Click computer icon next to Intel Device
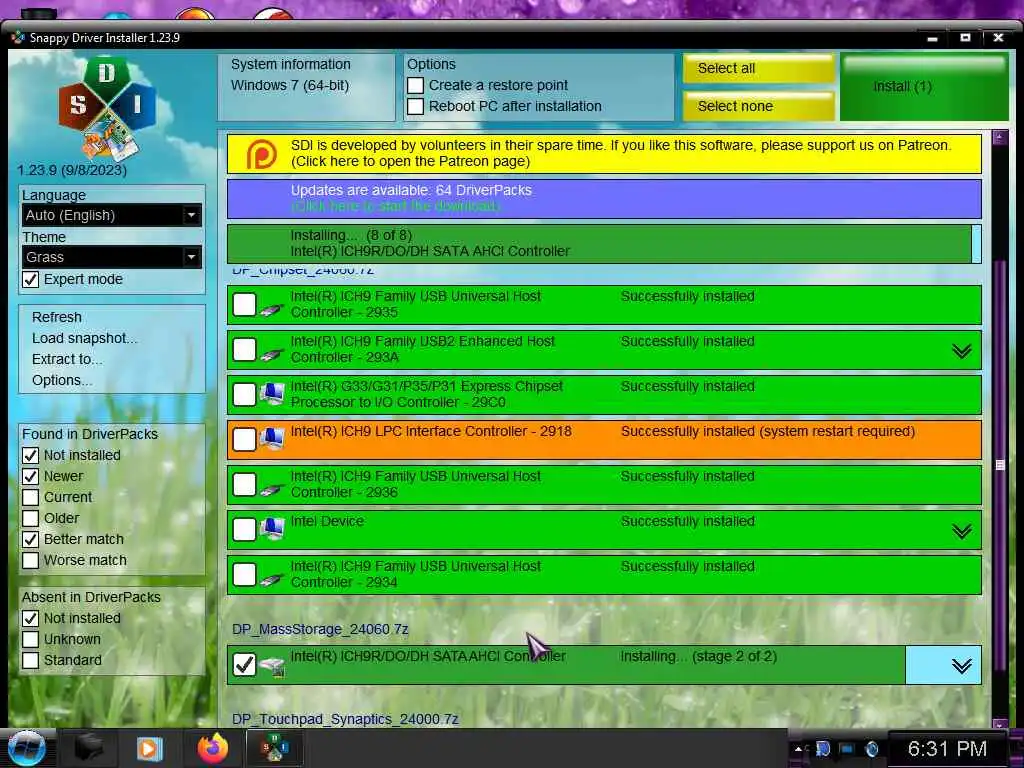The height and width of the screenshot is (768, 1024). (272, 529)
